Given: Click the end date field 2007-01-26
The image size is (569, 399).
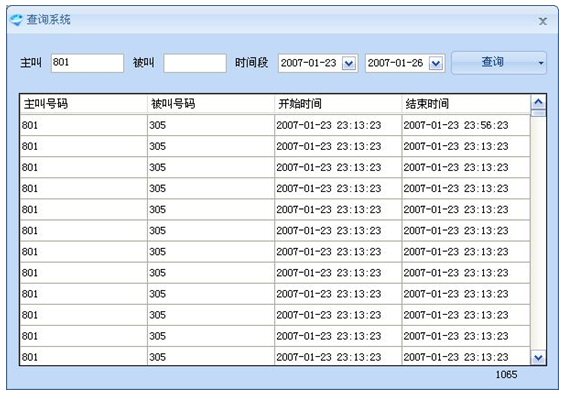Looking at the screenshot, I should (397, 63).
